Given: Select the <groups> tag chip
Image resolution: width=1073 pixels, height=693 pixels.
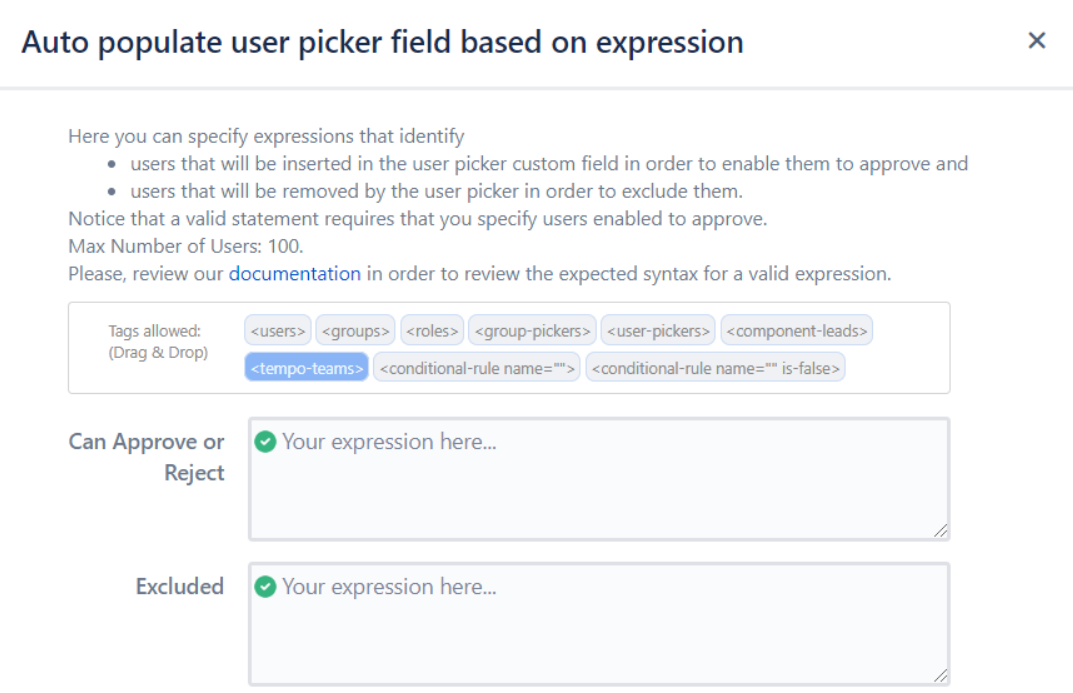Looking at the screenshot, I should 356,330.
